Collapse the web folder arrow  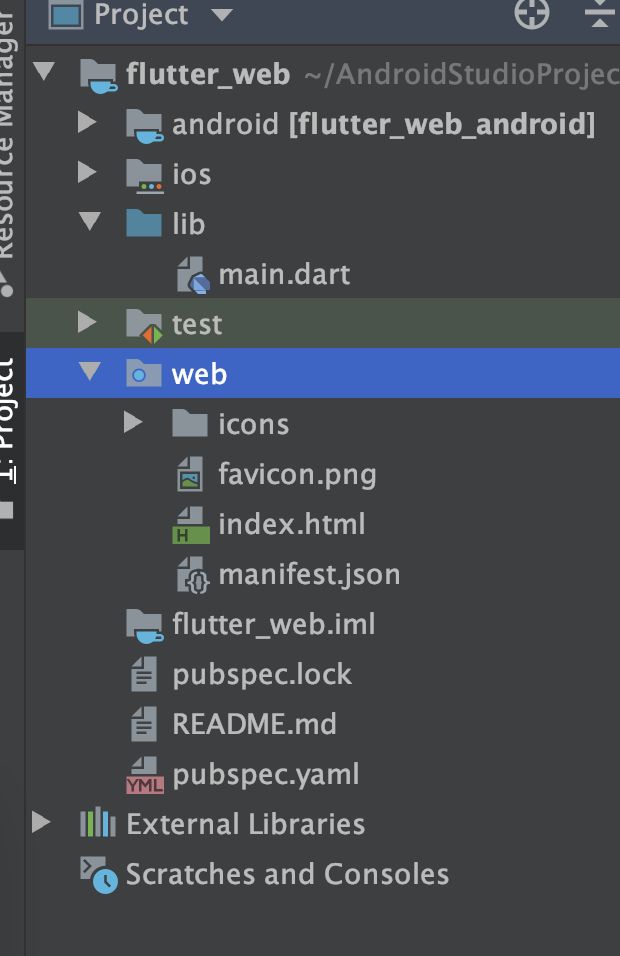click(90, 371)
